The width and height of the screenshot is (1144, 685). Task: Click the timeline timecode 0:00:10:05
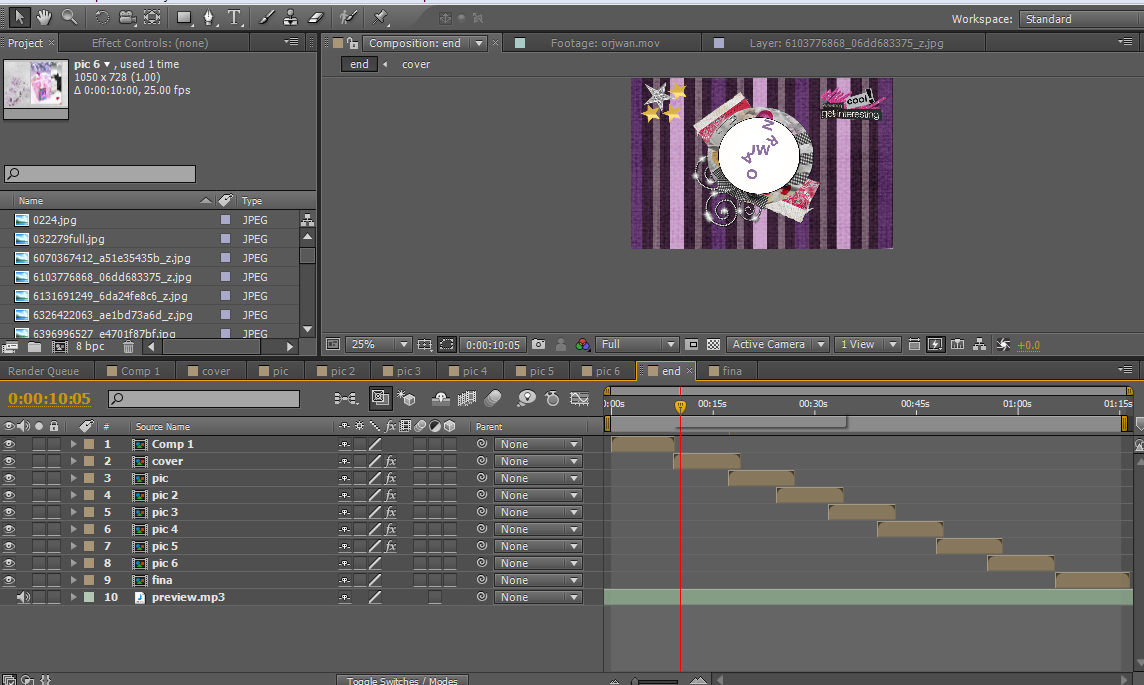point(50,398)
